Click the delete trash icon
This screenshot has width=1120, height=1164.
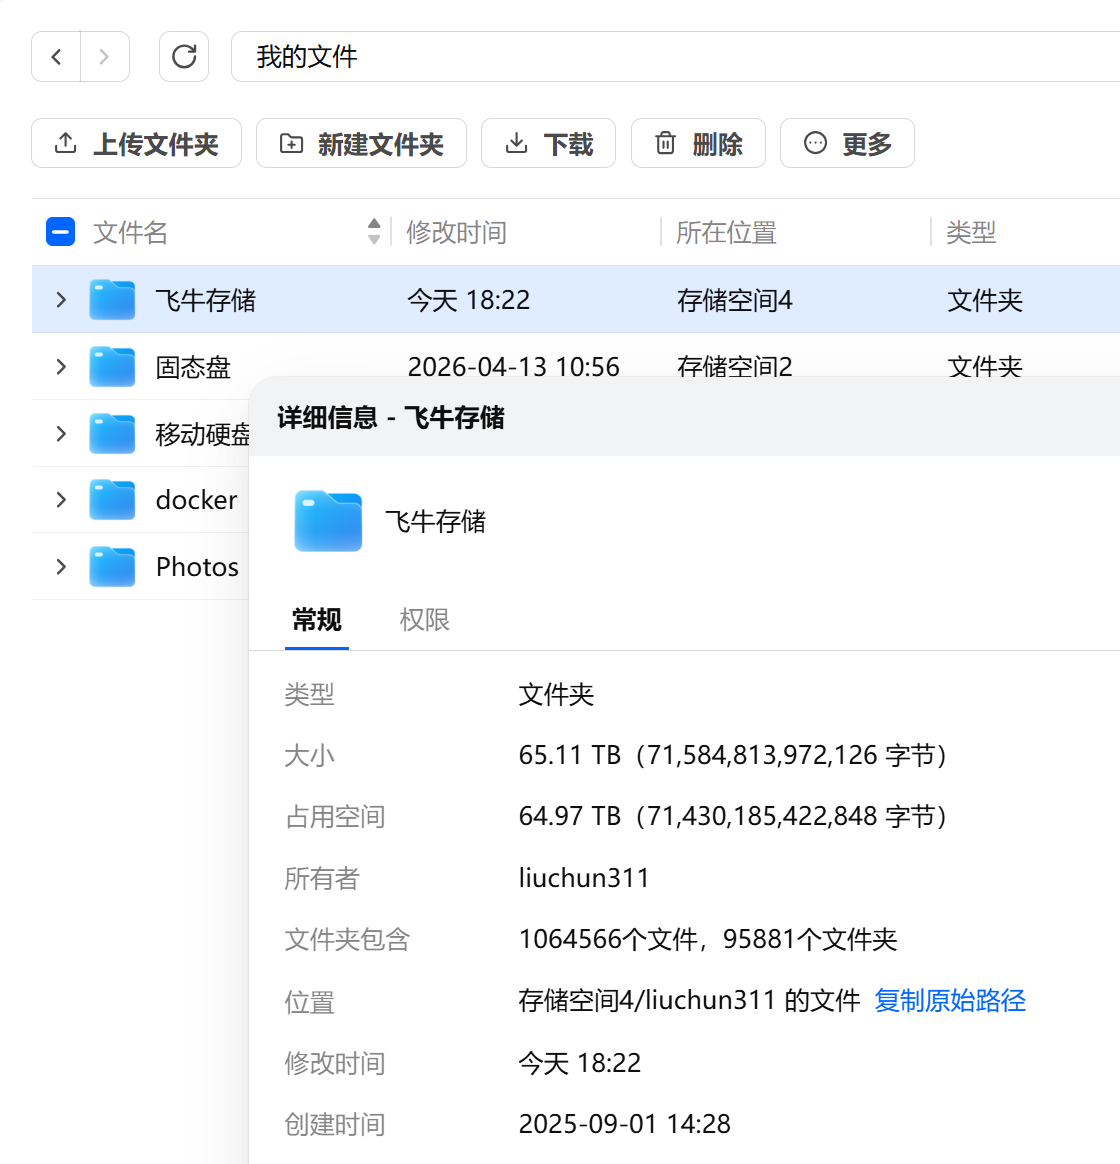pyautogui.click(x=664, y=143)
